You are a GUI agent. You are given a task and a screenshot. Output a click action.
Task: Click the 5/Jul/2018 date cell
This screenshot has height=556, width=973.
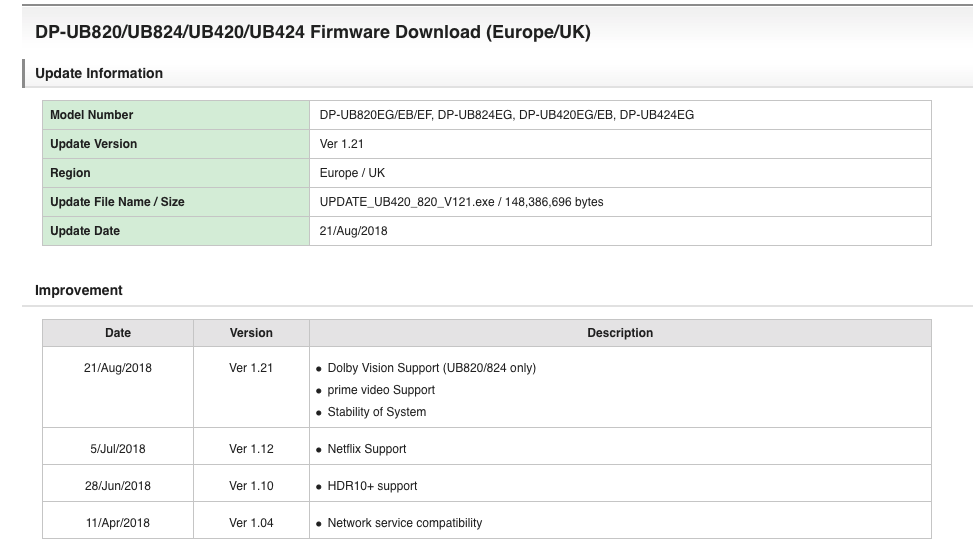click(118, 449)
